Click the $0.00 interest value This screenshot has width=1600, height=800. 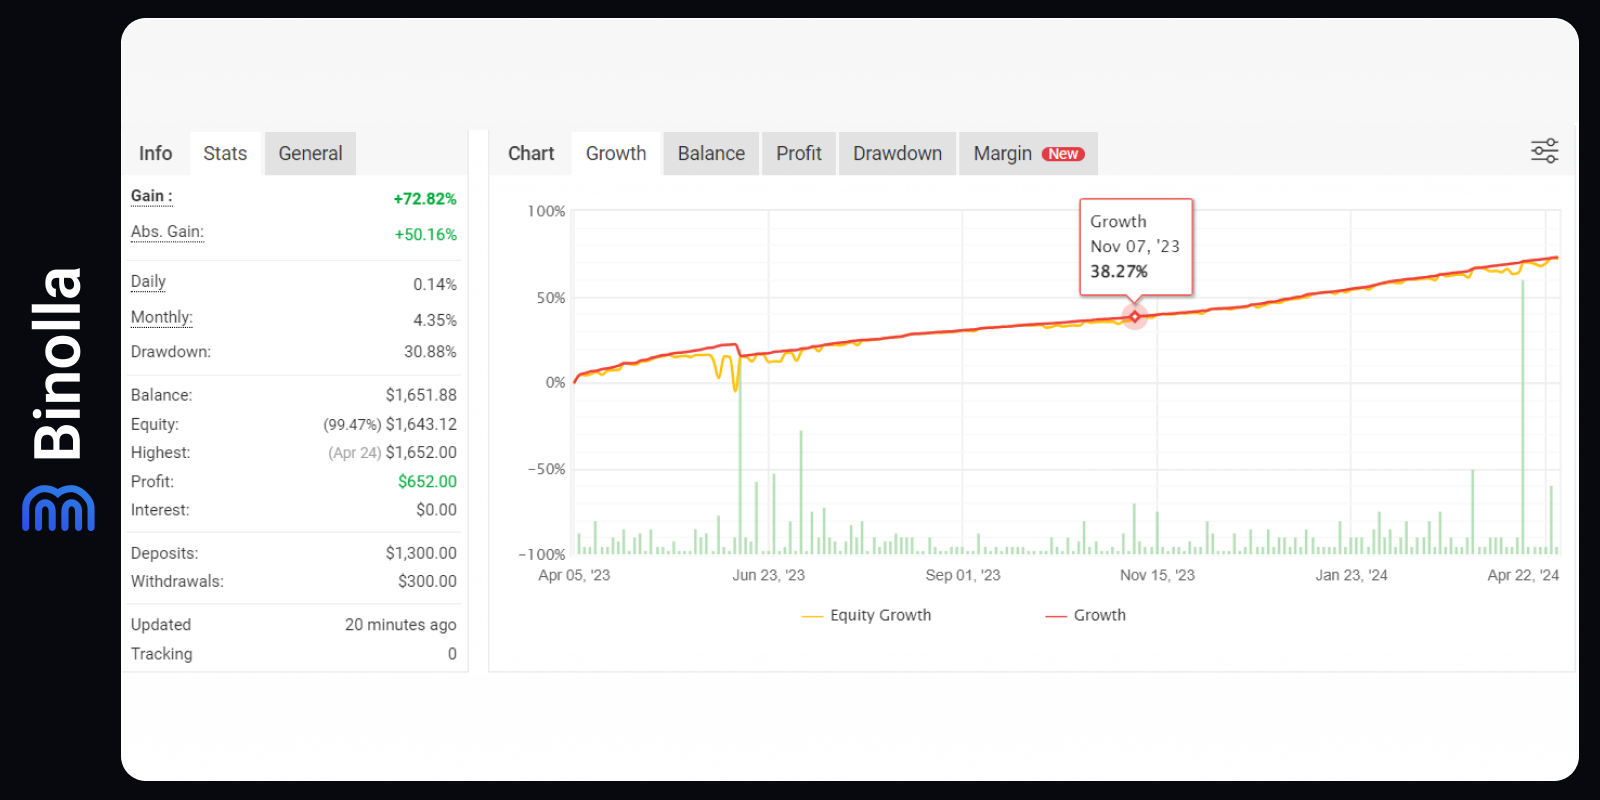tap(437, 510)
